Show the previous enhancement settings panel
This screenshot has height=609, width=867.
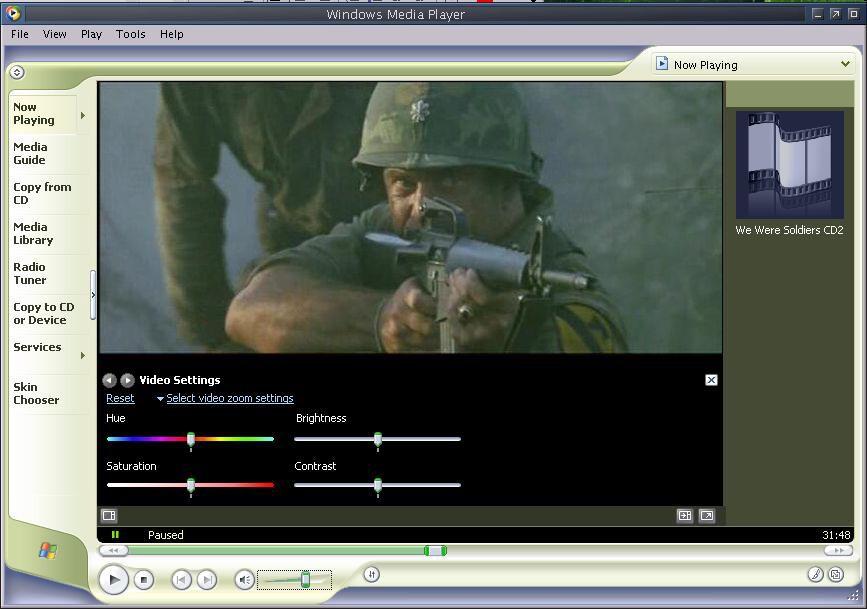point(109,380)
